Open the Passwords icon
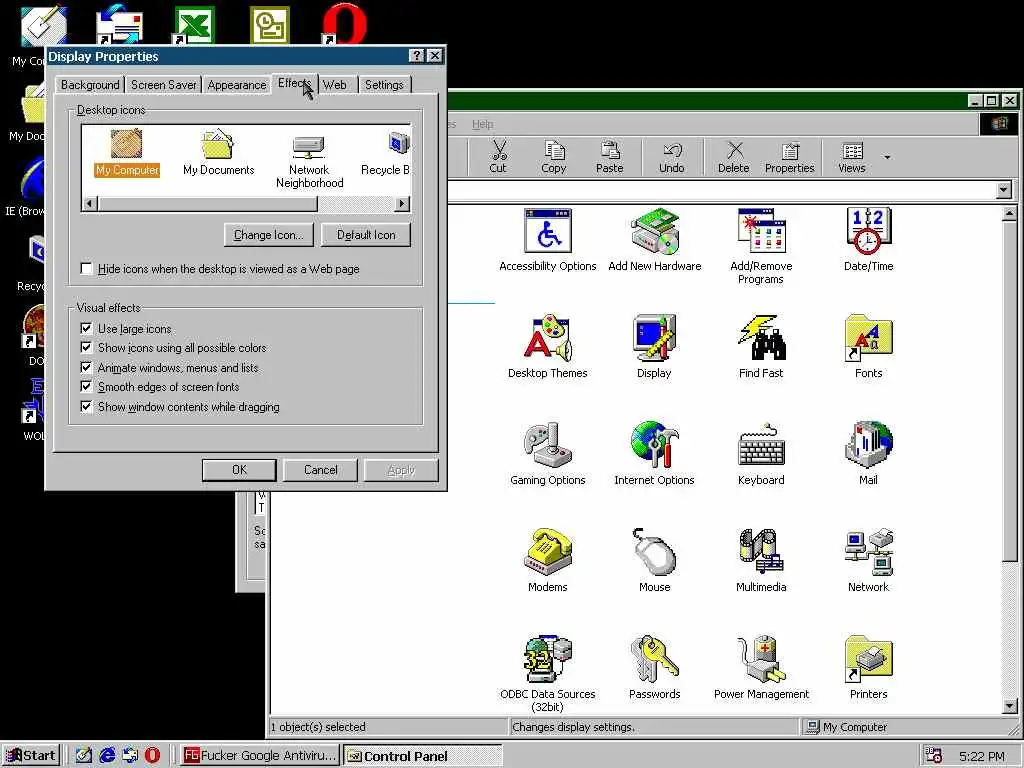The height and width of the screenshot is (768, 1024). coord(654,668)
